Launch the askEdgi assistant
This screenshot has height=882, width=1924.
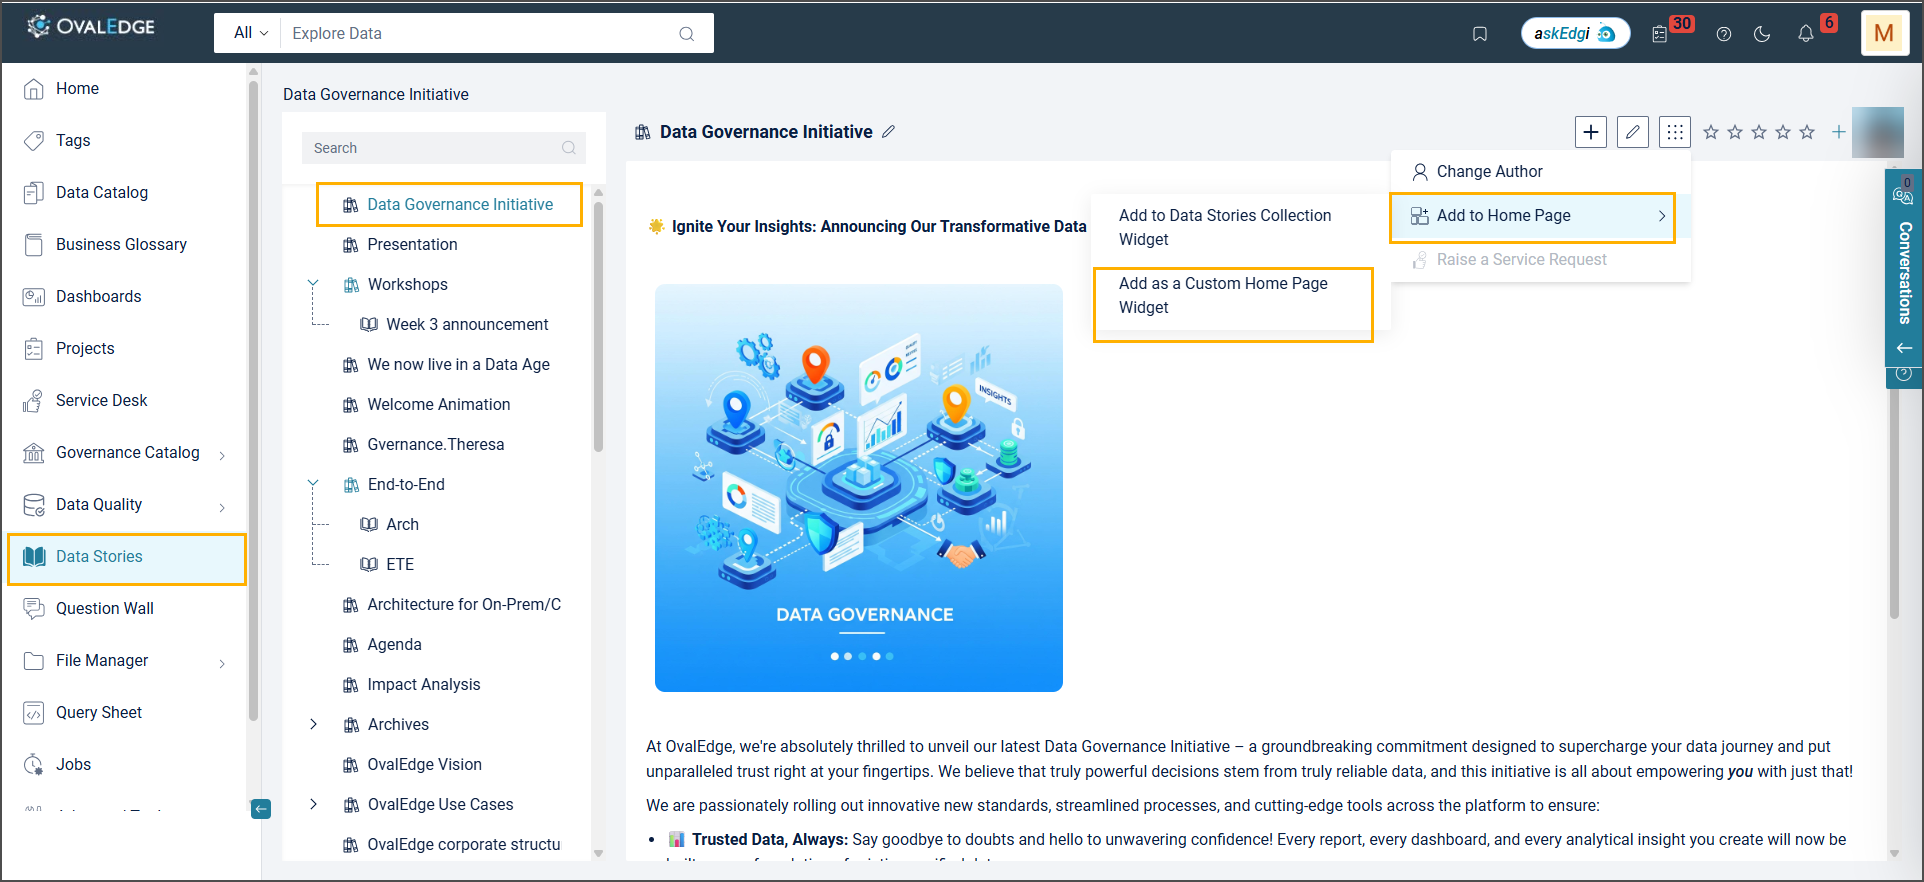coord(1575,33)
